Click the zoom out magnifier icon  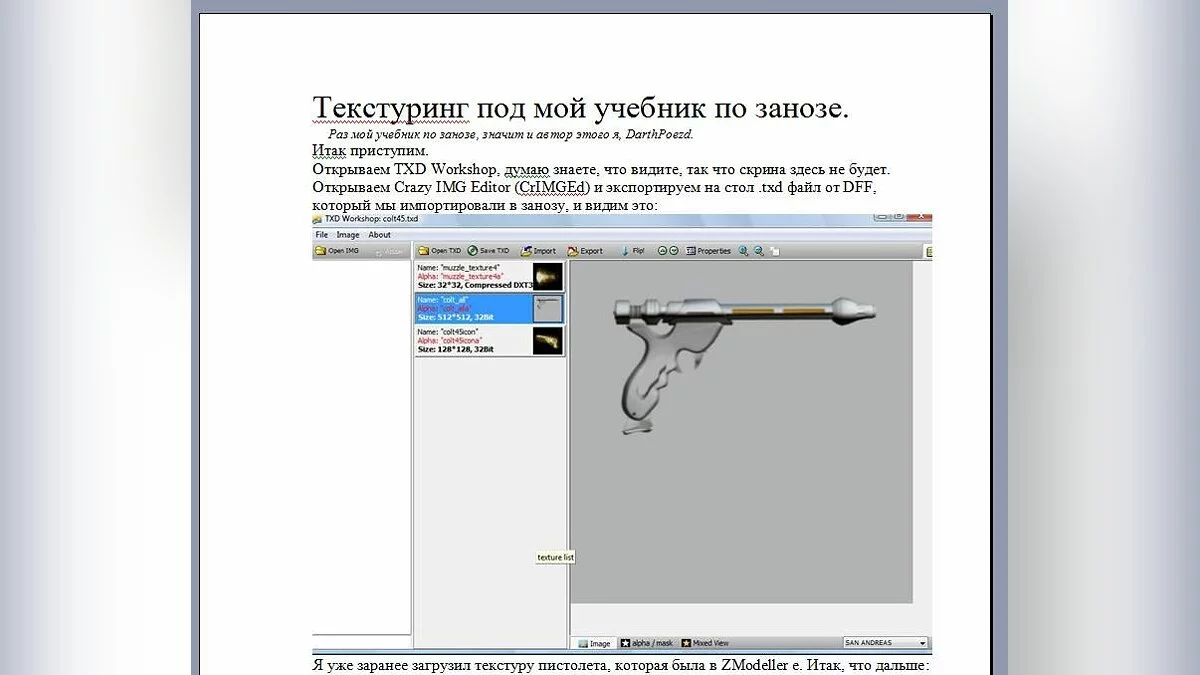760,251
